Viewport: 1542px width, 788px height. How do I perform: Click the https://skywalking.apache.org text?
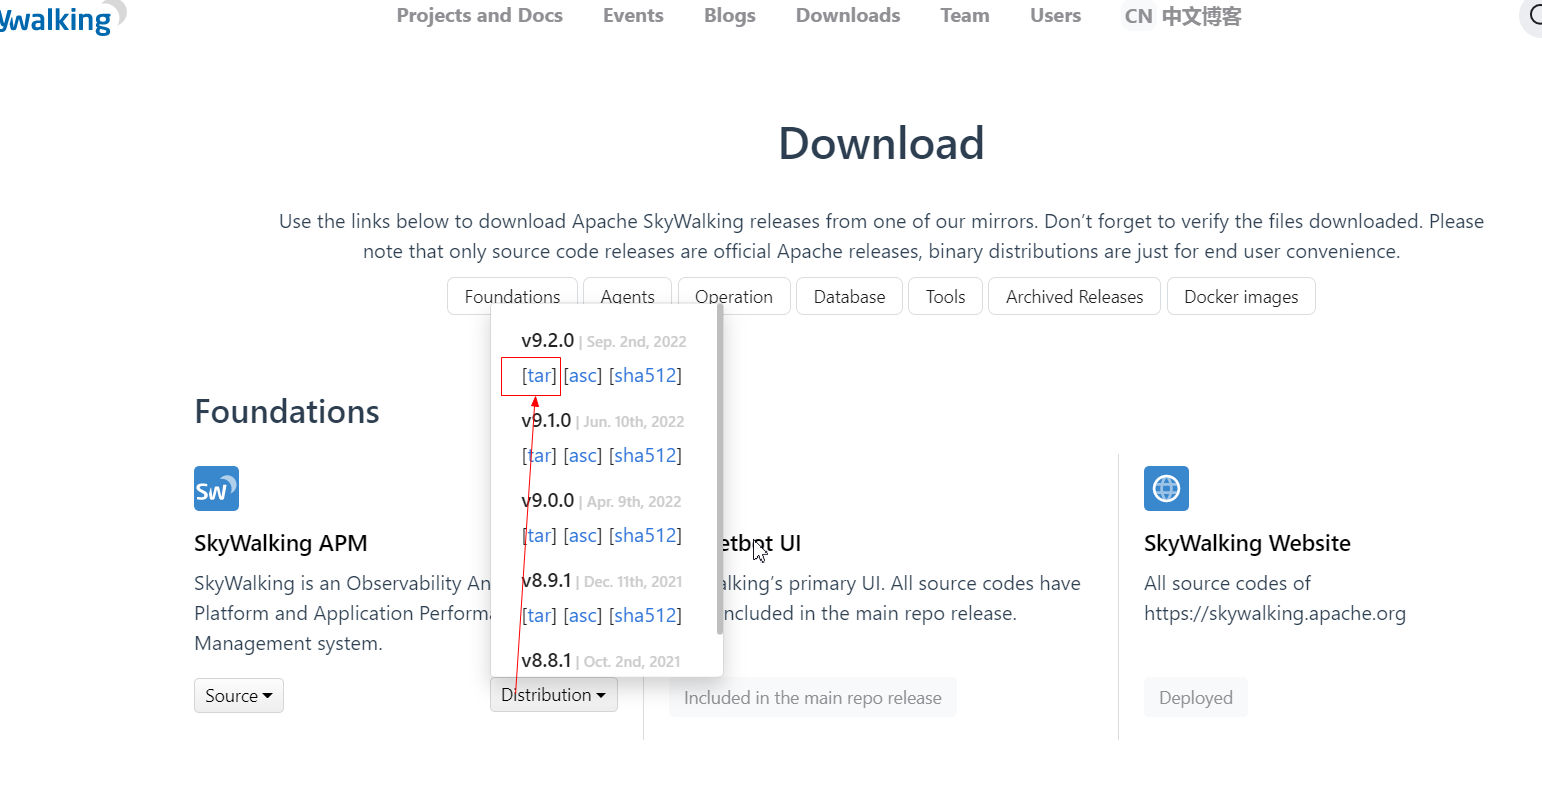pos(1275,613)
